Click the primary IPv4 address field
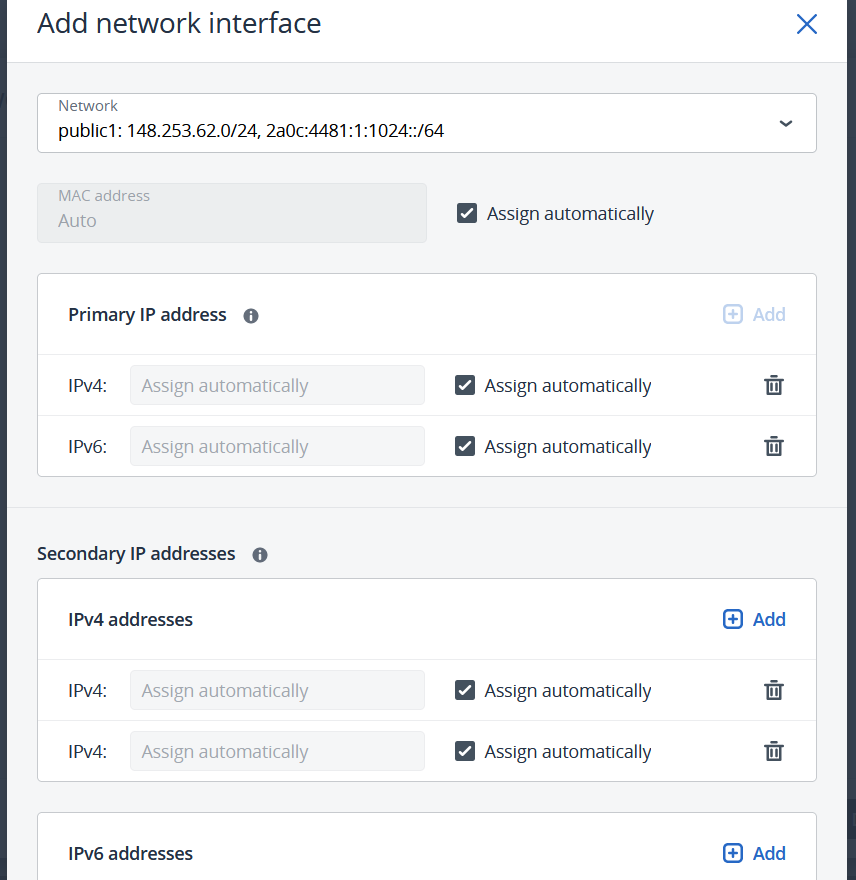Viewport: 856px width, 880px height. [277, 386]
